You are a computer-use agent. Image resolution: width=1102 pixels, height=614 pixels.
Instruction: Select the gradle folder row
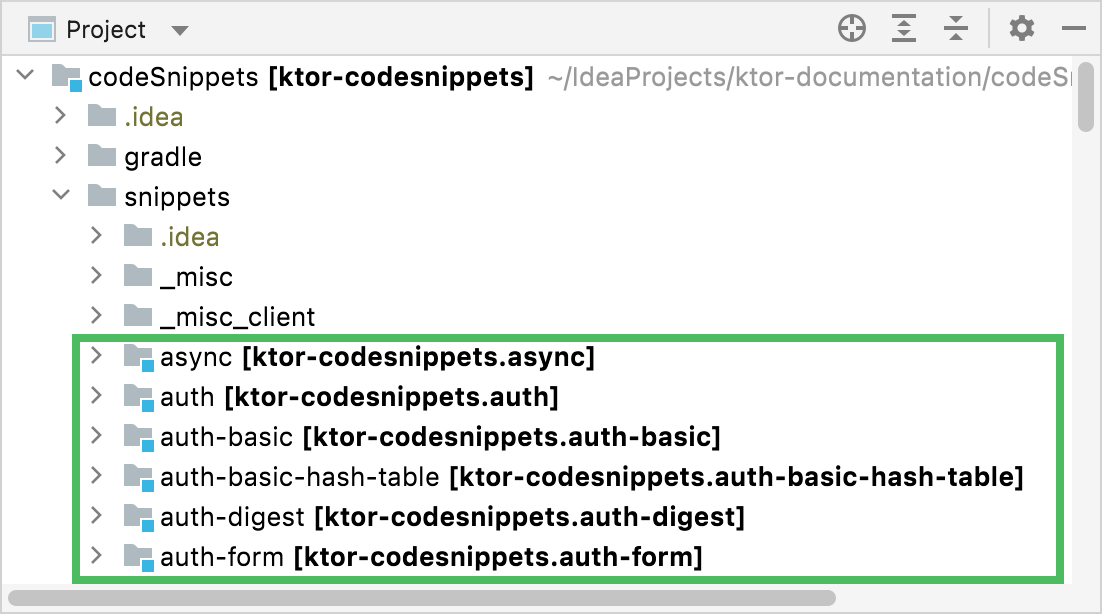click(538, 156)
